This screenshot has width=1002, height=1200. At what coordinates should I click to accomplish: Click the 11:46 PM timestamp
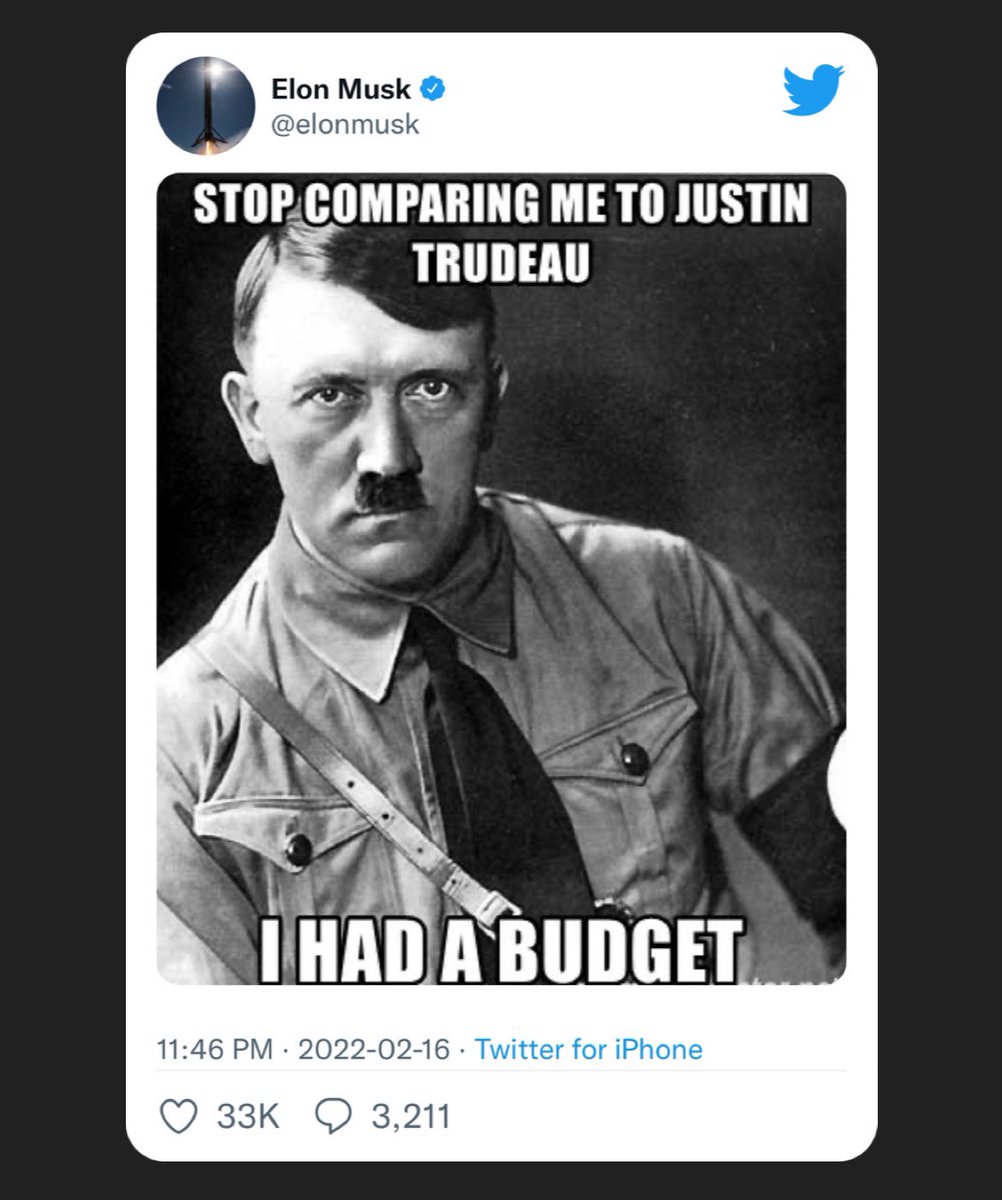pos(215,1049)
